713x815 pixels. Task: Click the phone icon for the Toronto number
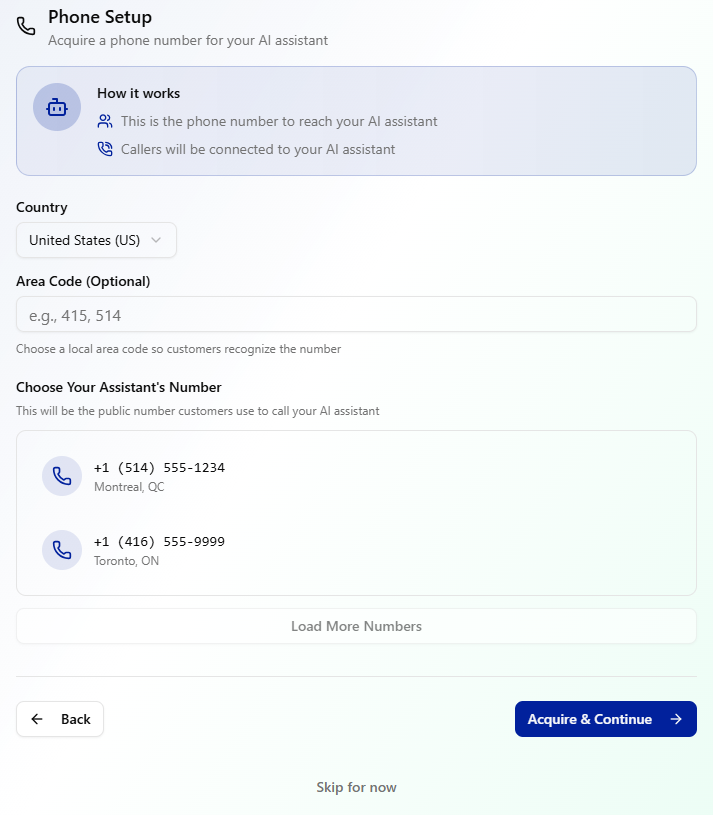pos(62,550)
